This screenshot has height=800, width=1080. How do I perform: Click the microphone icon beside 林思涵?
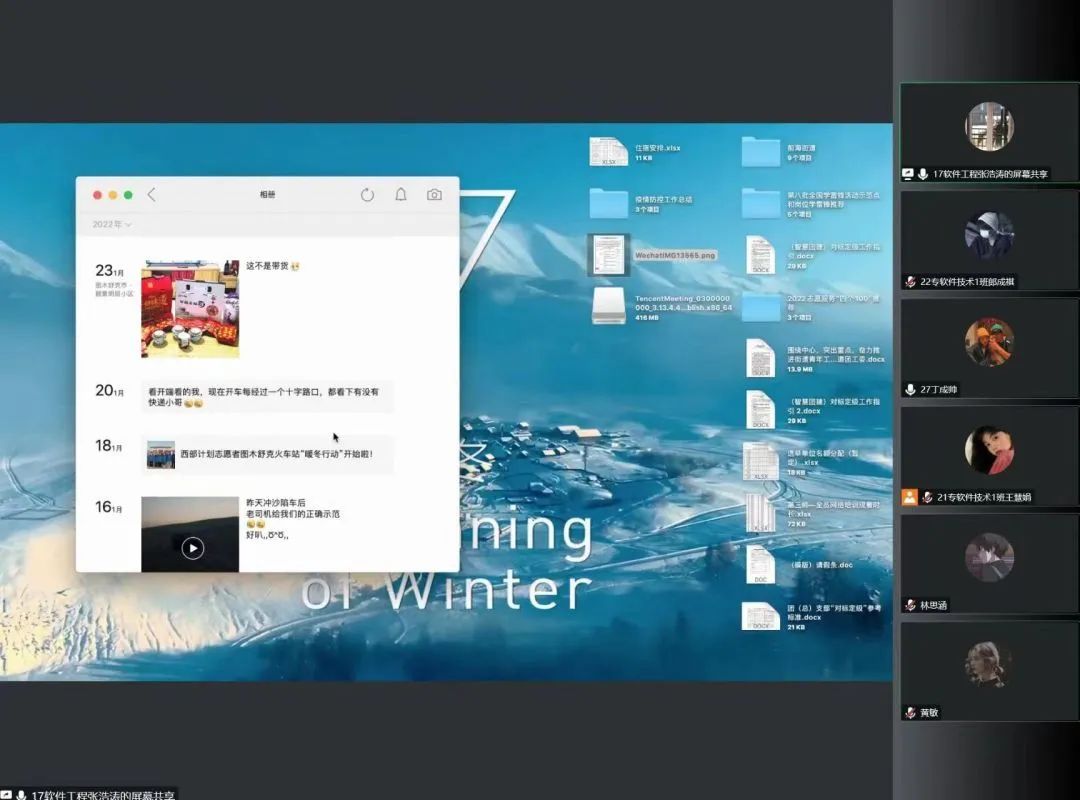[910, 605]
